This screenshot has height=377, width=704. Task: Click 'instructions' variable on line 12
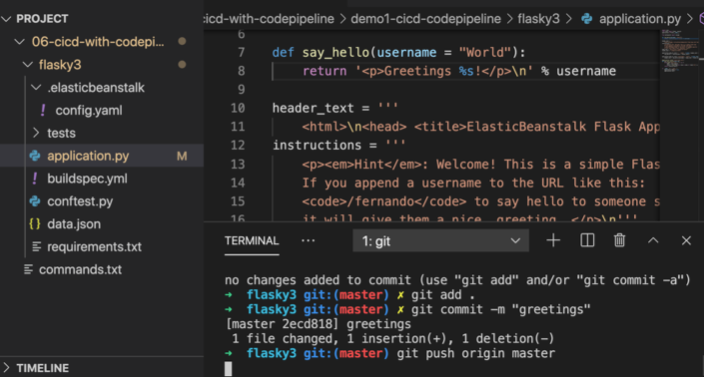click(317, 145)
